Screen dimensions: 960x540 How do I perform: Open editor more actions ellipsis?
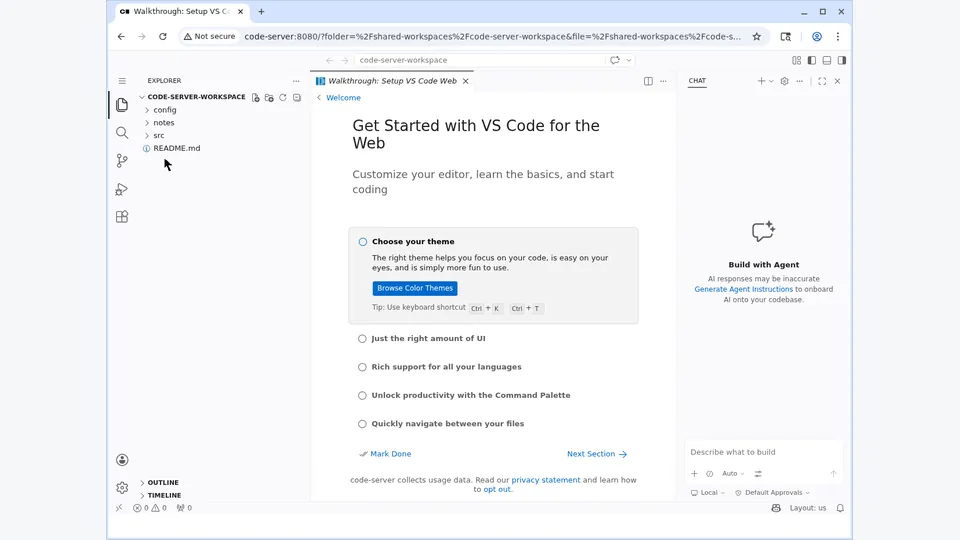[663, 81]
